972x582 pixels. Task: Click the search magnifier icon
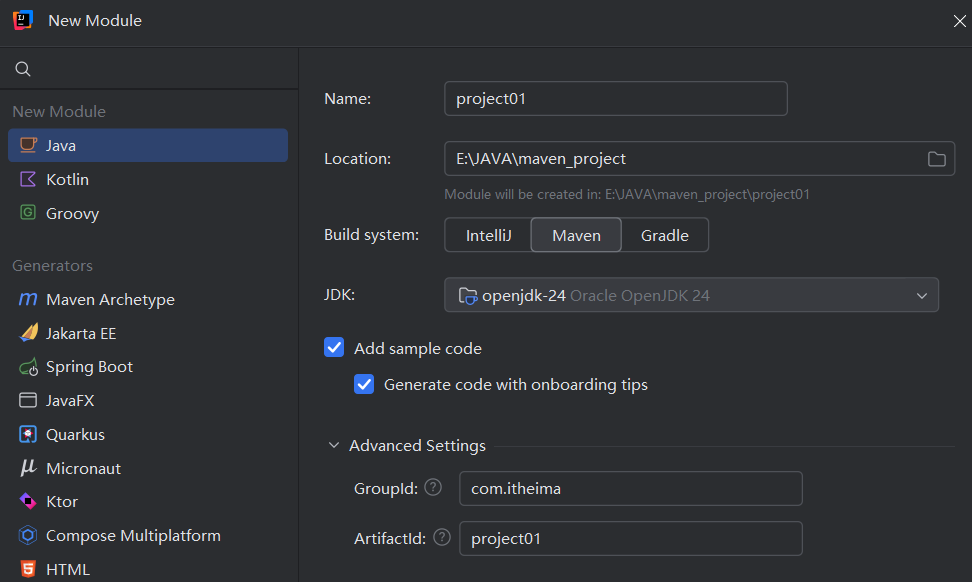23,69
